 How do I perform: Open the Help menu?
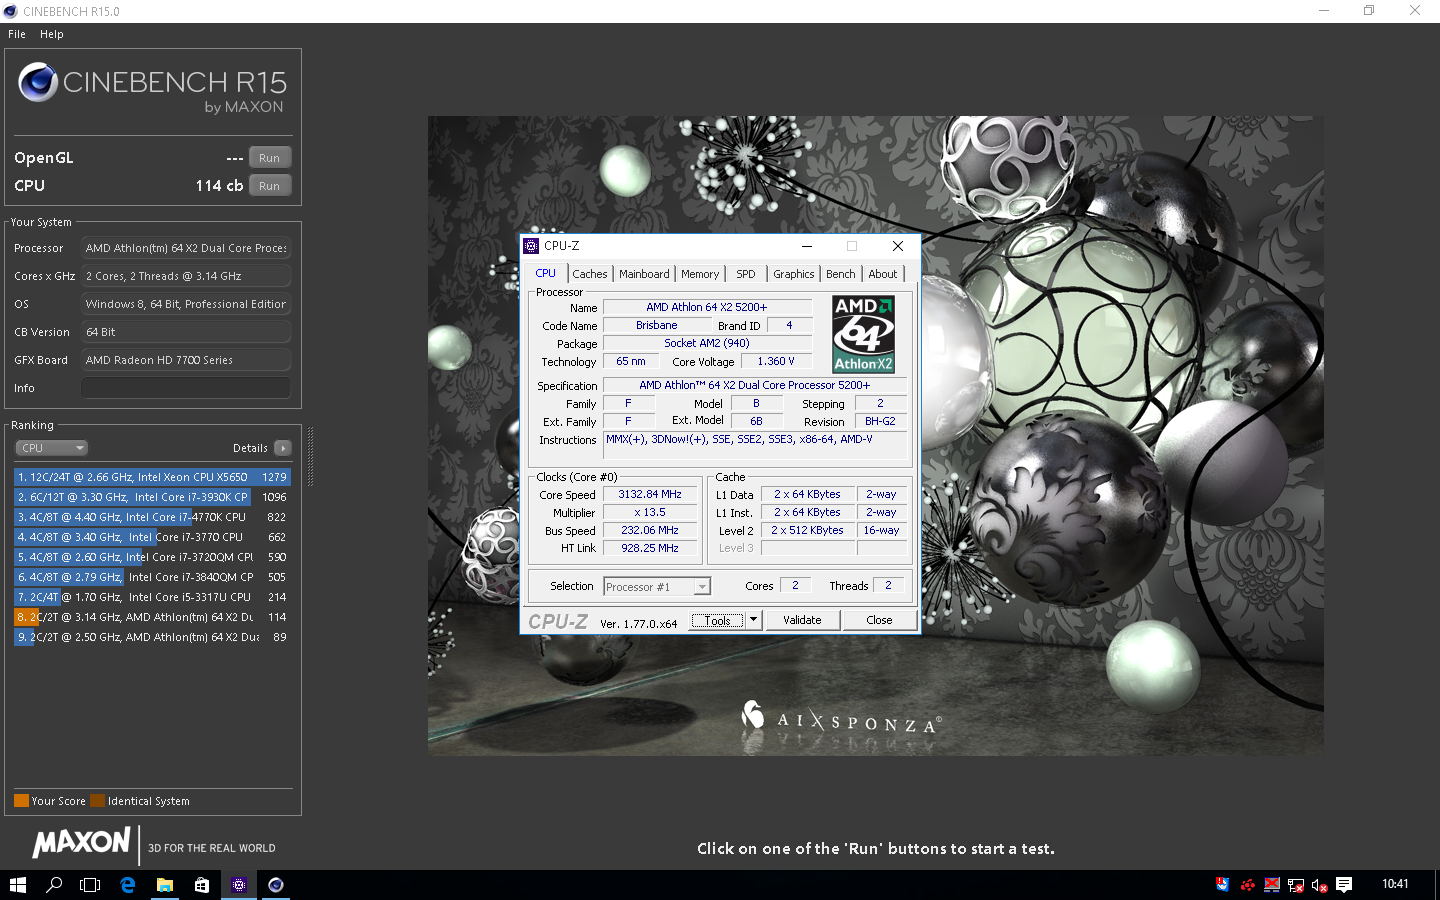[52, 34]
